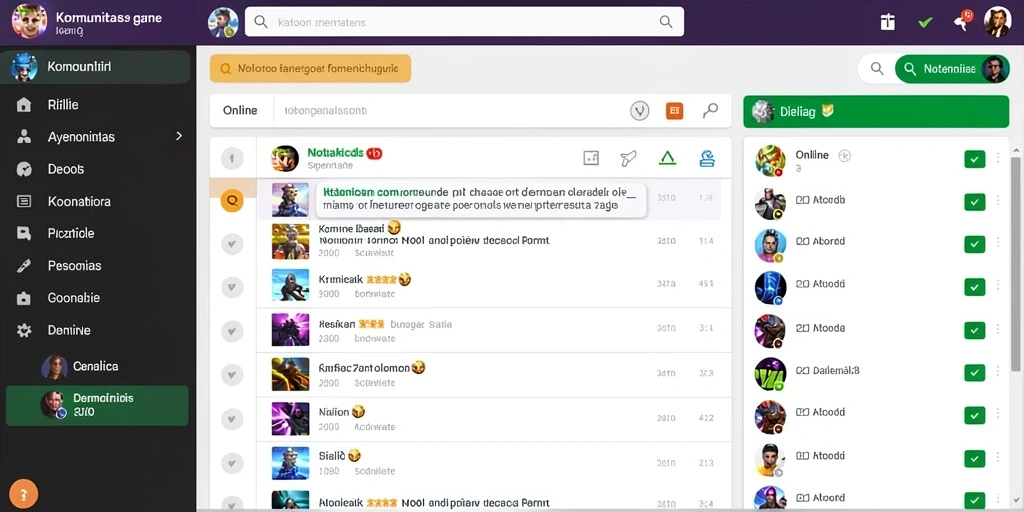The width and height of the screenshot is (1024, 512).
Task: Click the gear icon next to Deniine
Action: (x=24, y=330)
